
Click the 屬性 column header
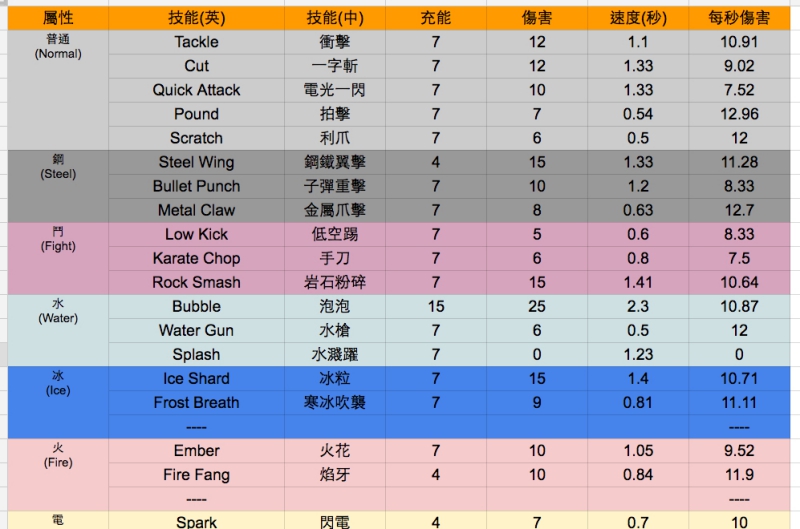point(57,18)
